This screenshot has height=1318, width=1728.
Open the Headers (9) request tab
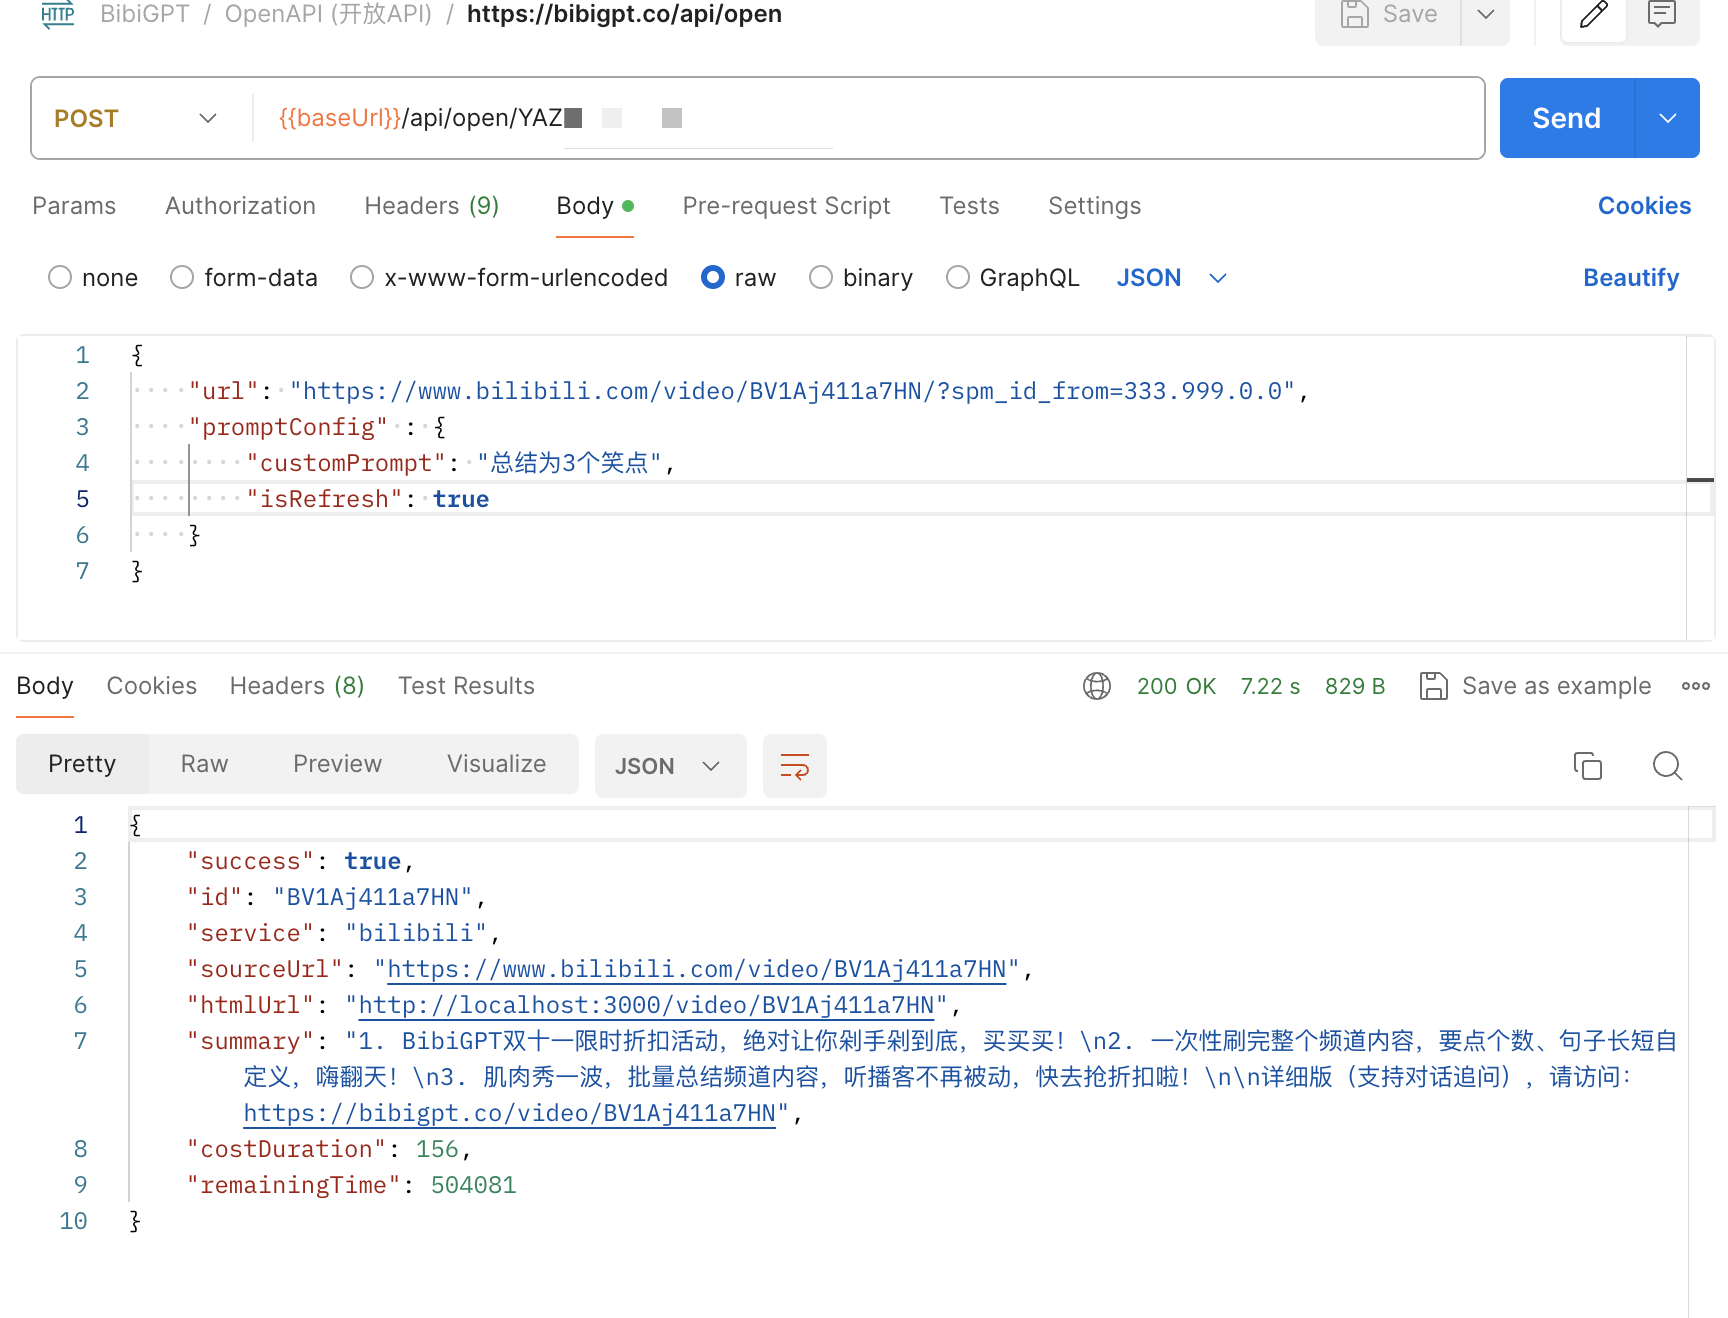(432, 206)
